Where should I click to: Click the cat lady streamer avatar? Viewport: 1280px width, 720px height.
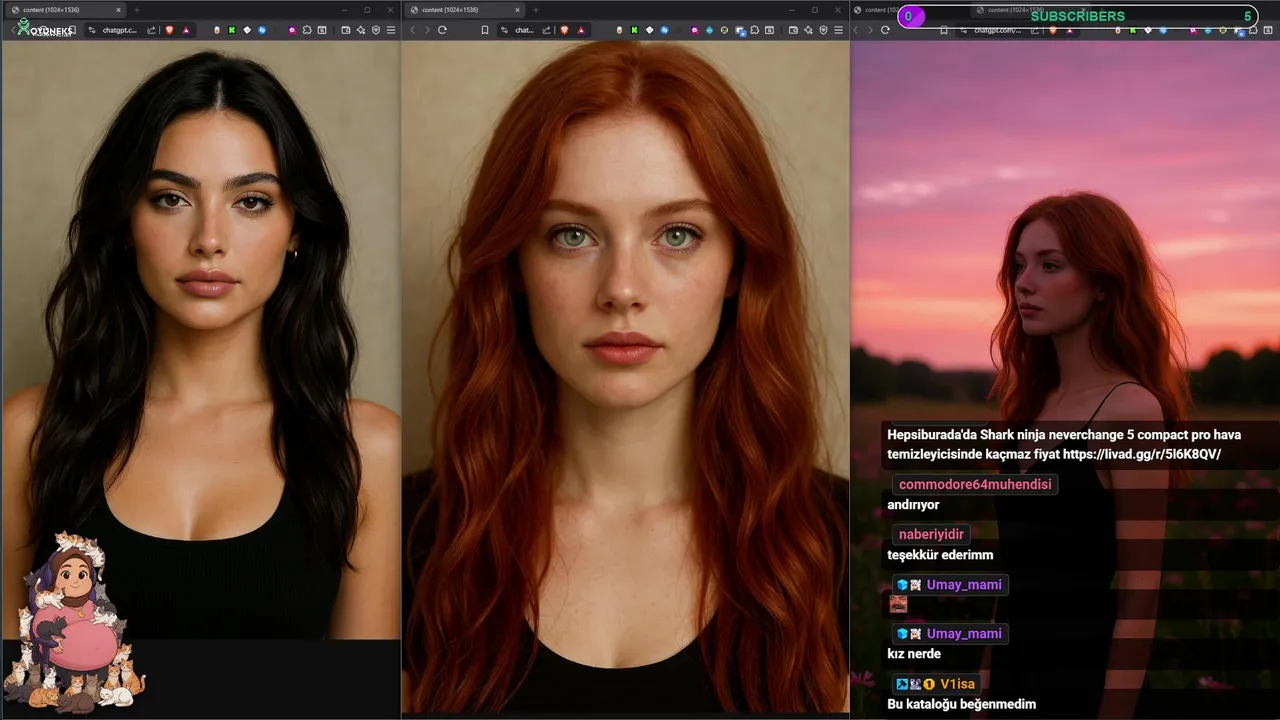75,622
